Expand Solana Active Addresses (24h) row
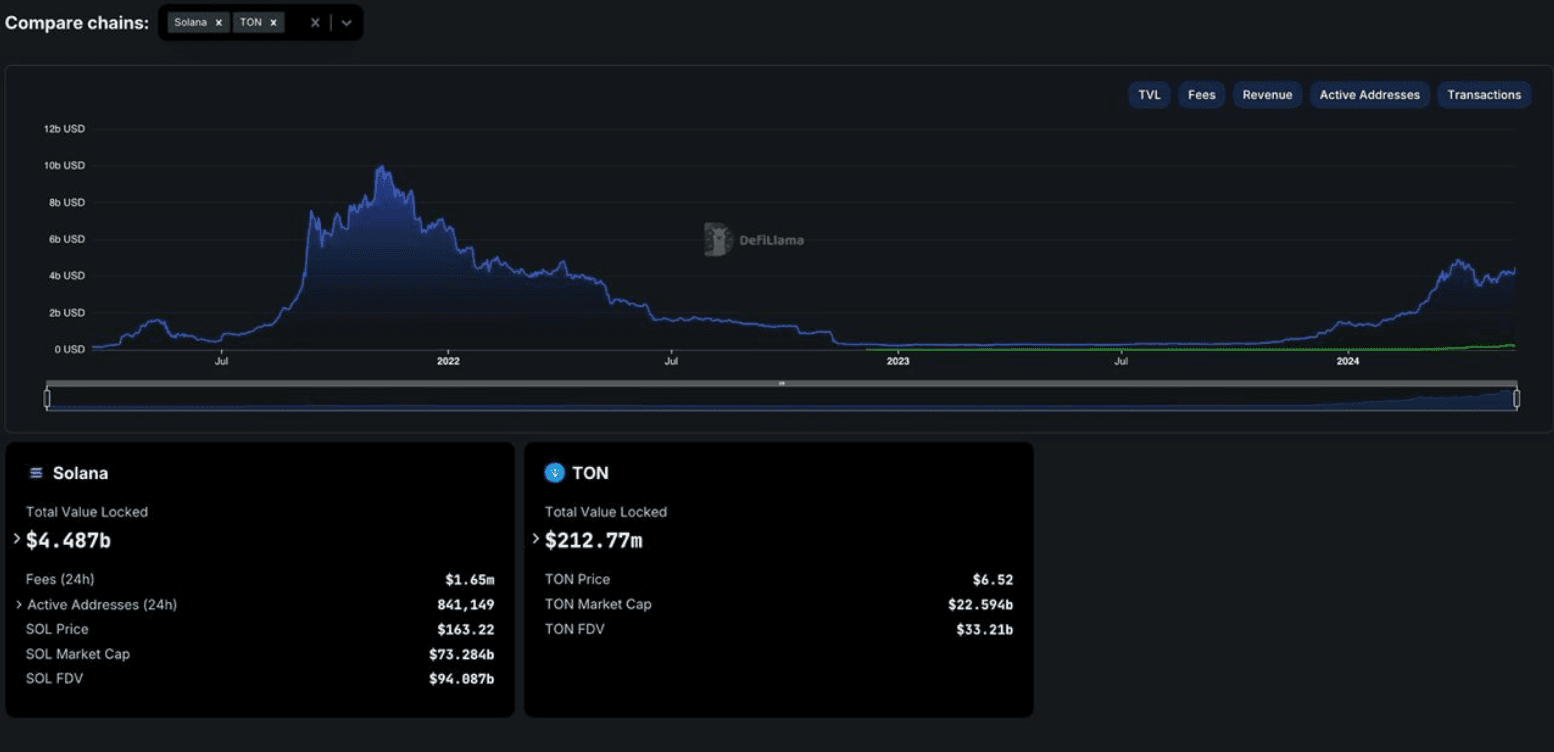The height and width of the screenshot is (752, 1554). click(x=19, y=605)
